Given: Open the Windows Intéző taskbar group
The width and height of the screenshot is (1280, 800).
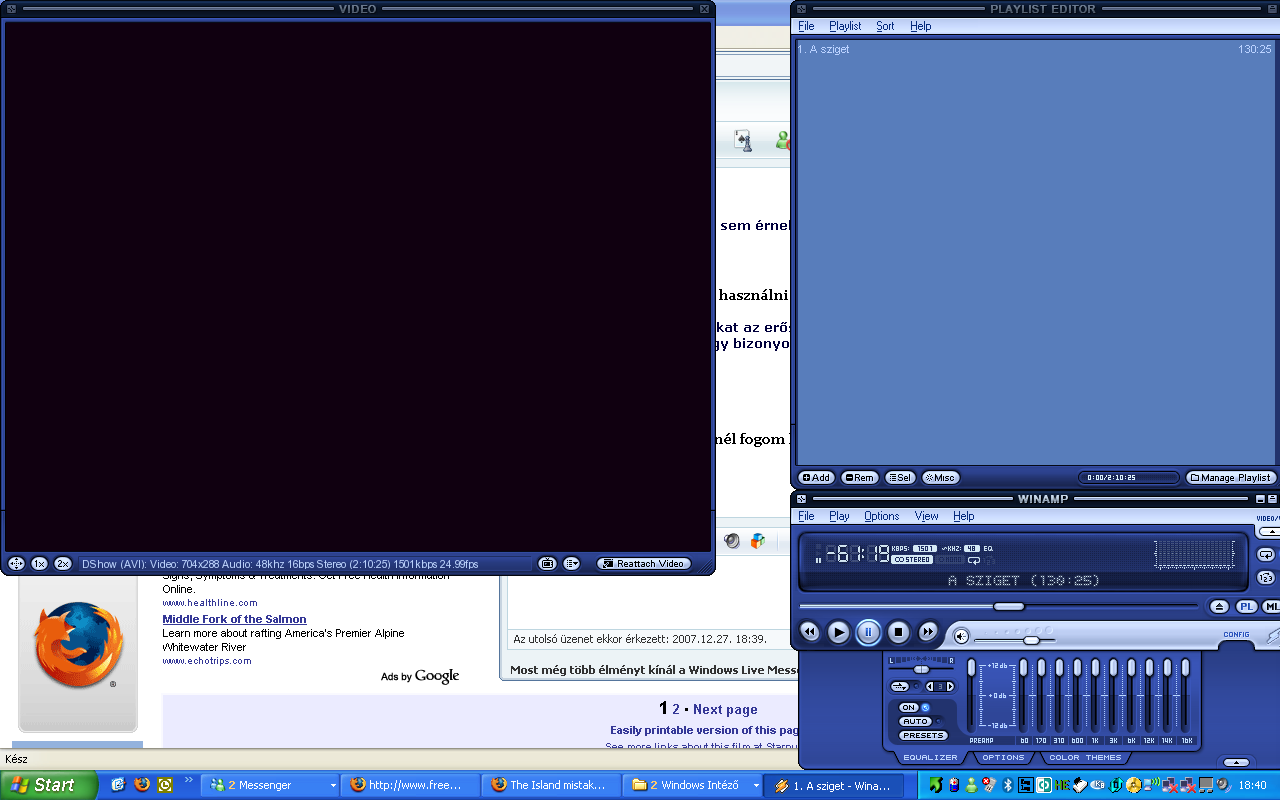Looking at the screenshot, I should 692,785.
